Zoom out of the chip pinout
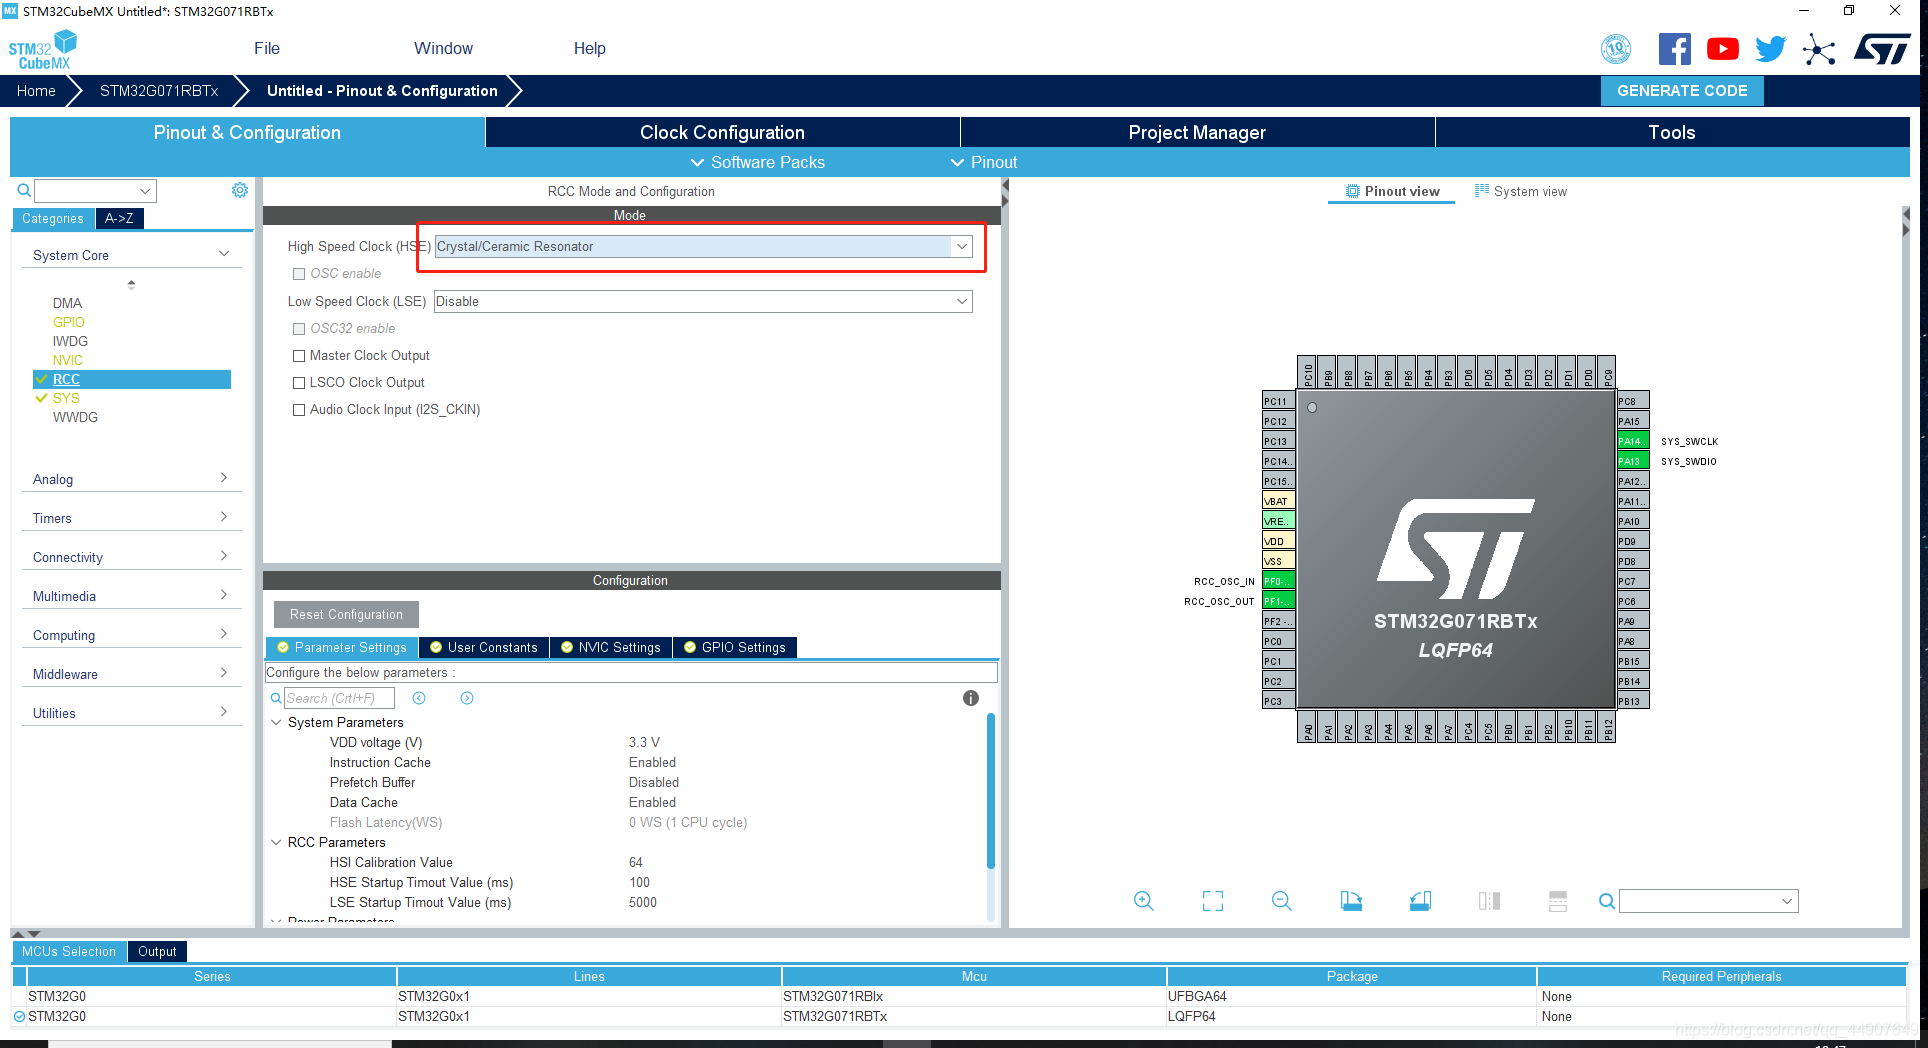The width and height of the screenshot is (1928, 1048). [1282, 901]
